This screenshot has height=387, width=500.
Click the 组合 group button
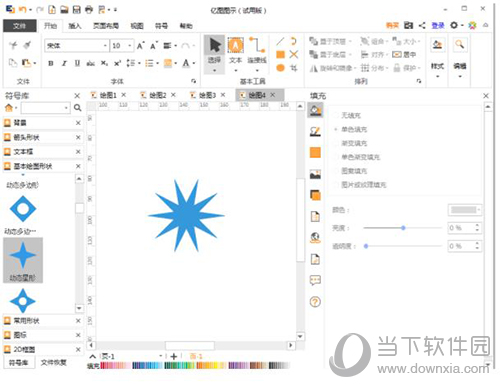click(374, 41)
